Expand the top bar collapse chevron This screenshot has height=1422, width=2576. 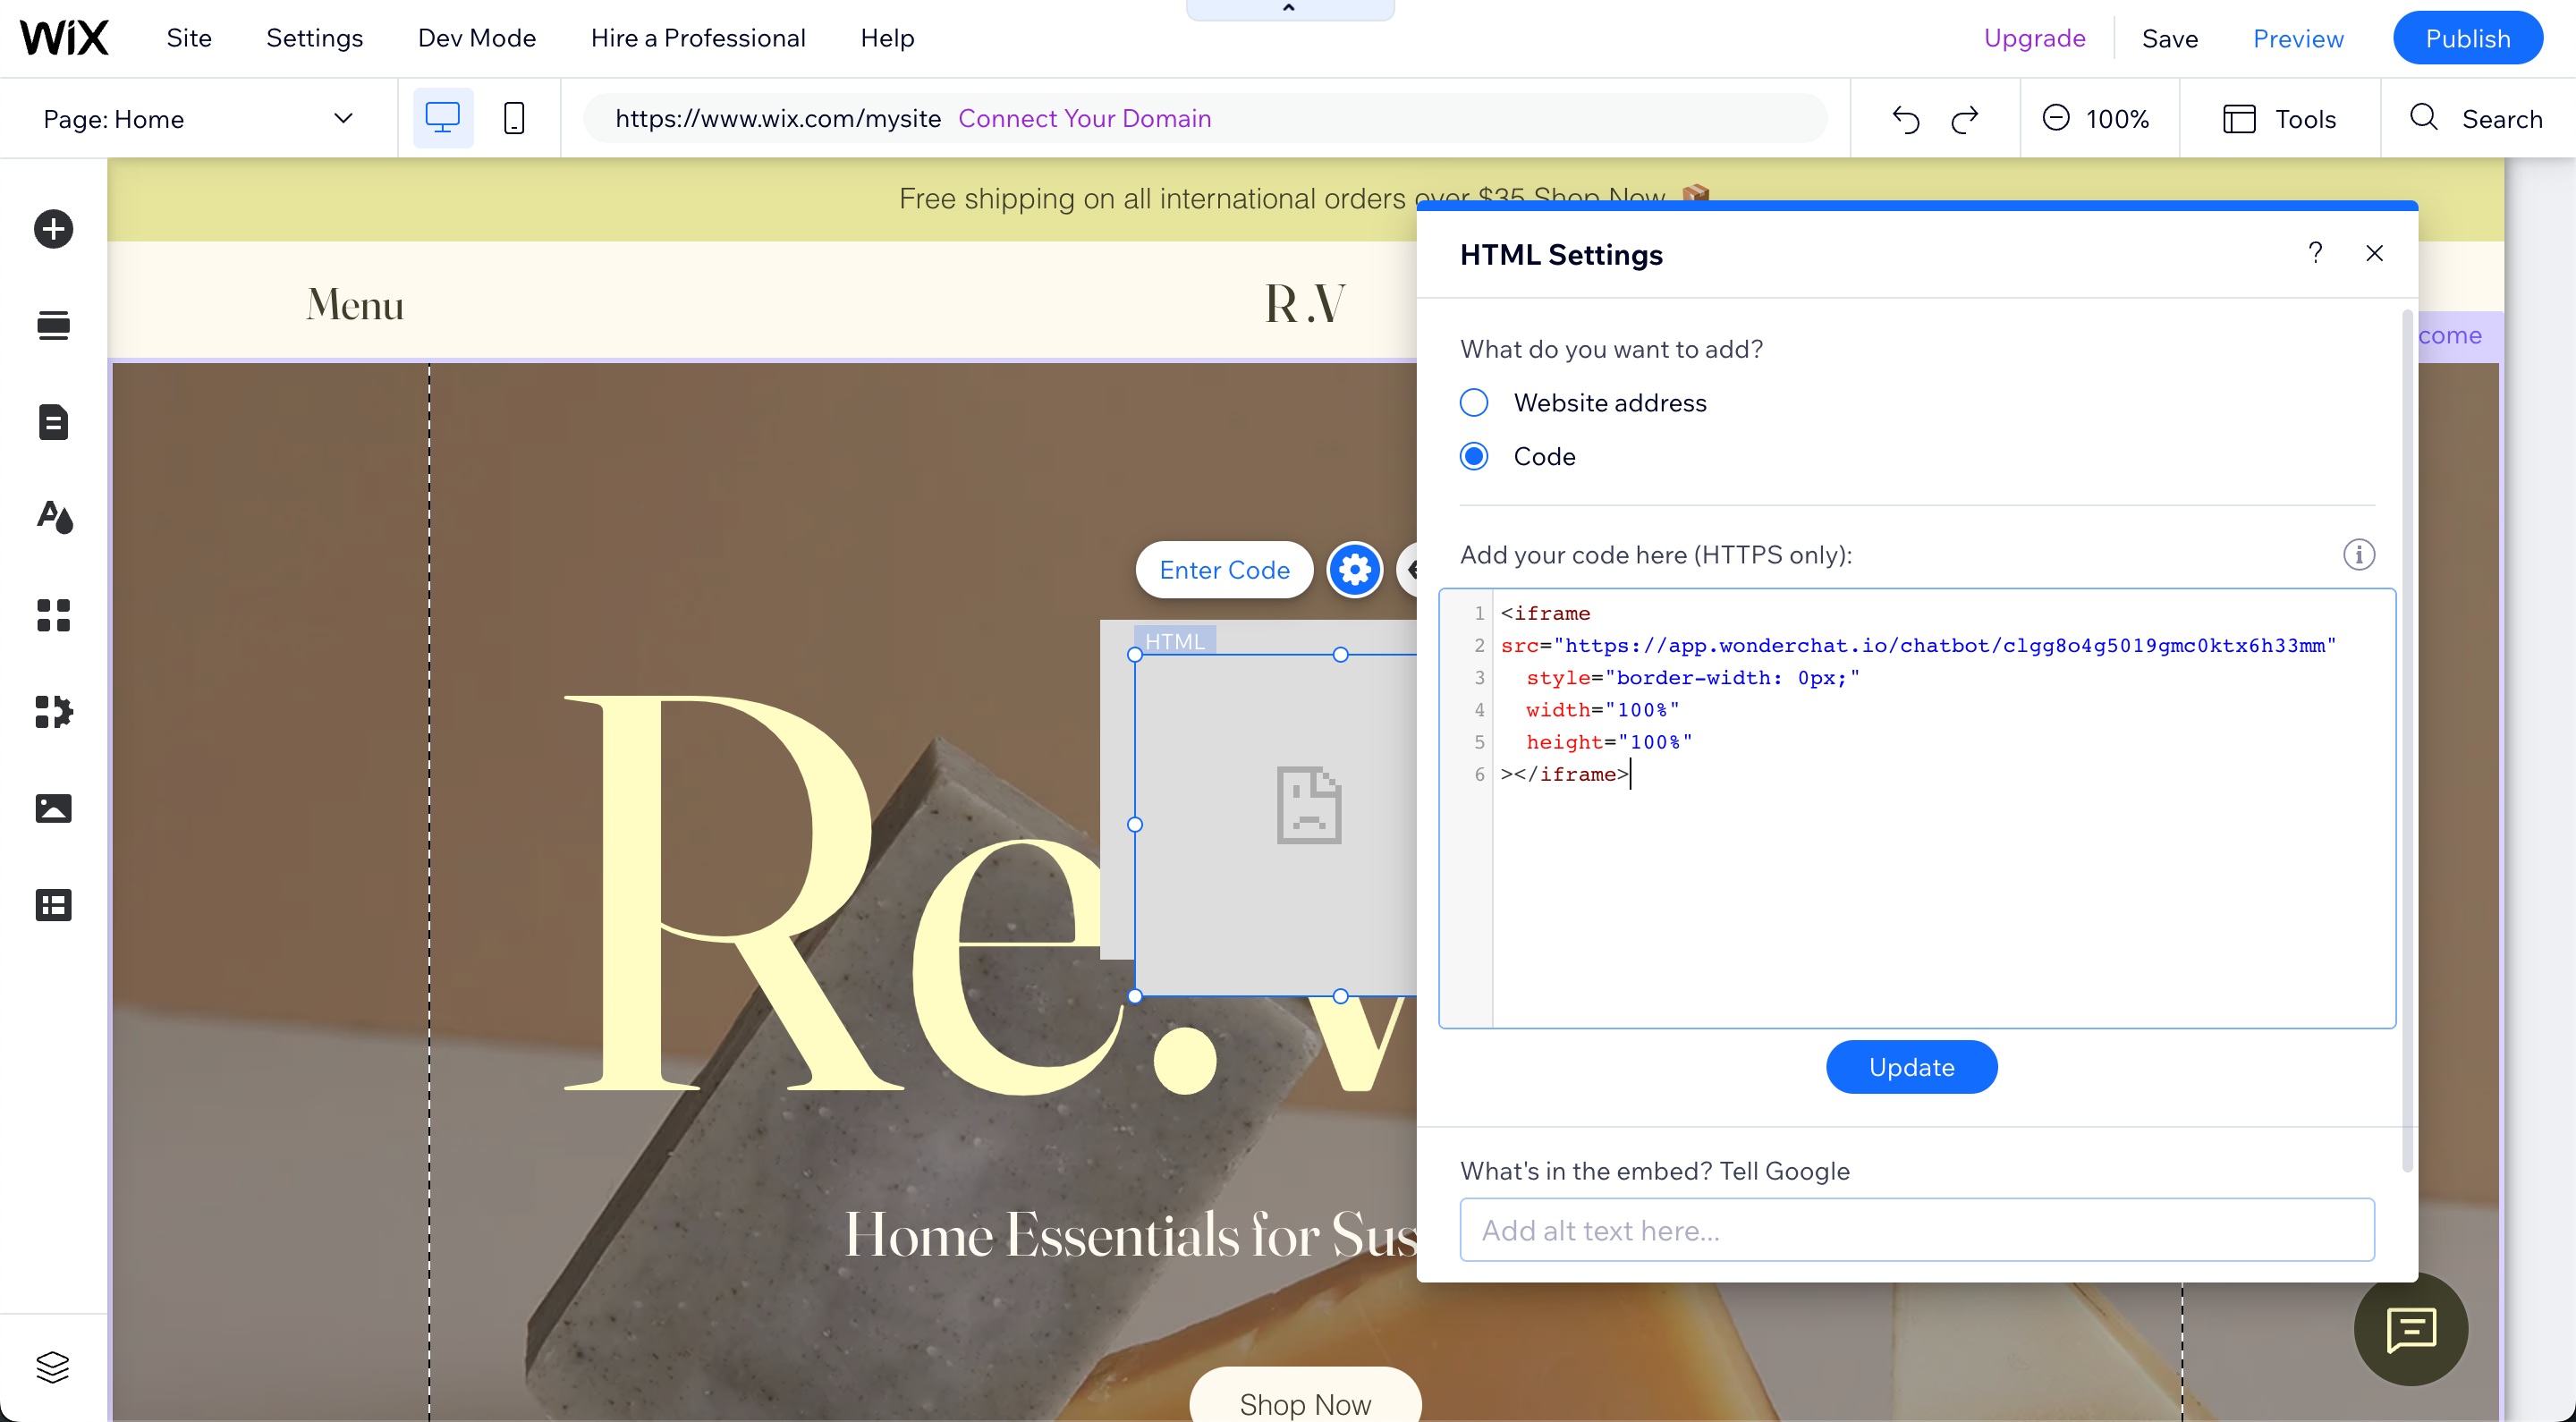point(1289,9)
